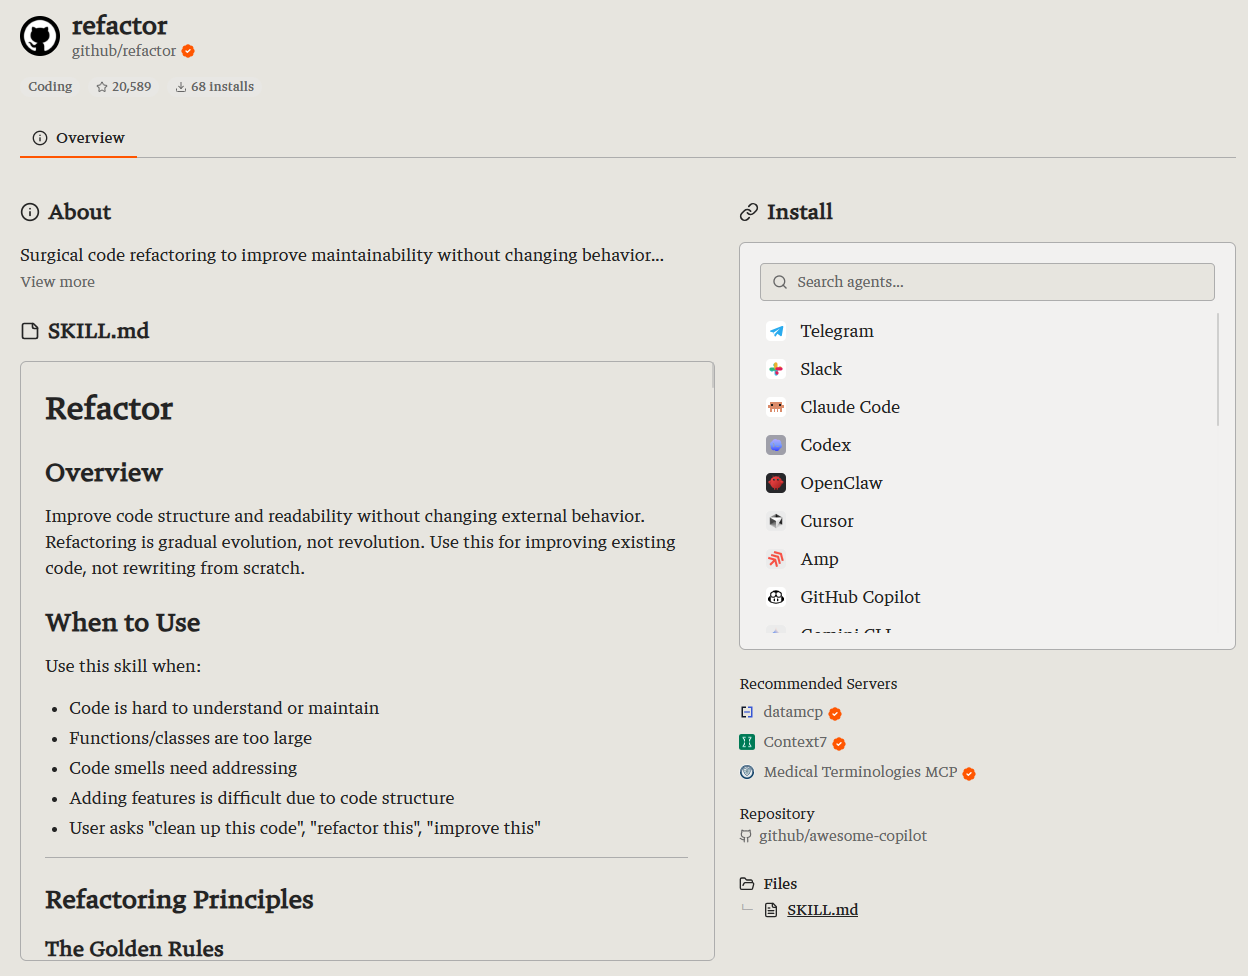Image resolution: width=1248 pixels, height=976 pixels.
Task: Click the Coding category tag
Action: pyautogui.click(x=50, y=87)
